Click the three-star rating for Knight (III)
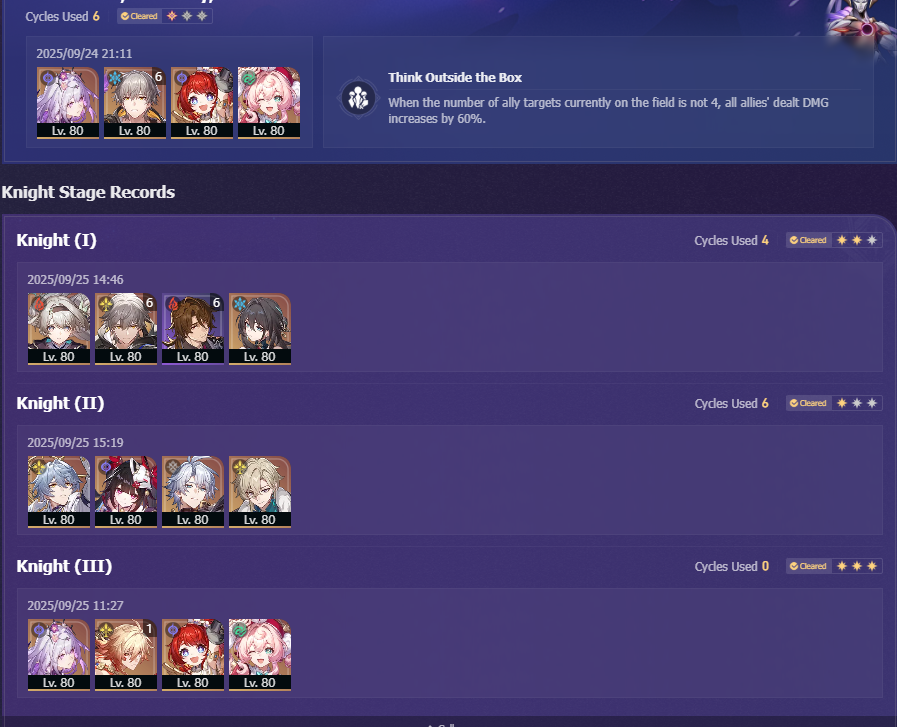Viewport: 897px width, 727px height. 857,566
